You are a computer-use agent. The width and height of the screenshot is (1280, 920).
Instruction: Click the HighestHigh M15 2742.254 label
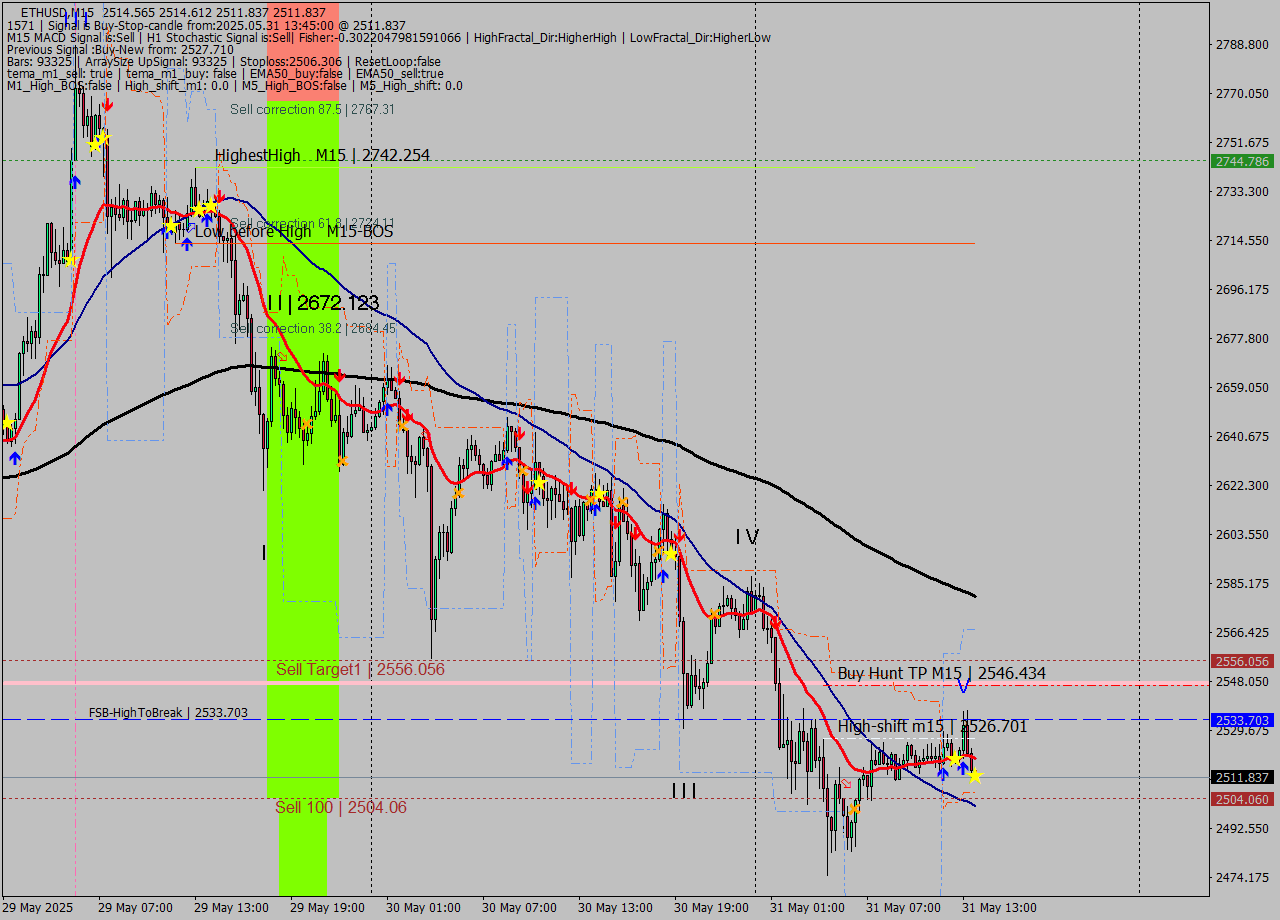pos(320,156)
